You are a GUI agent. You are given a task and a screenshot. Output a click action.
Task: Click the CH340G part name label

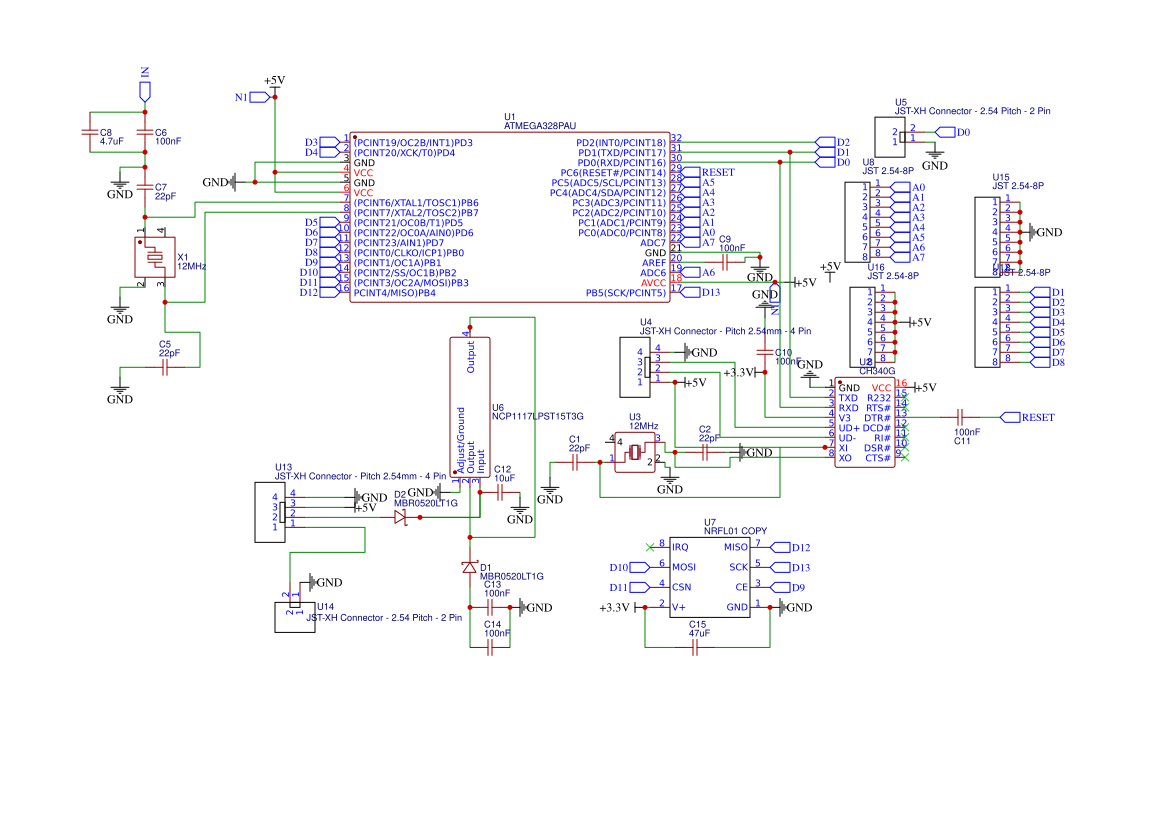[877, 370]
